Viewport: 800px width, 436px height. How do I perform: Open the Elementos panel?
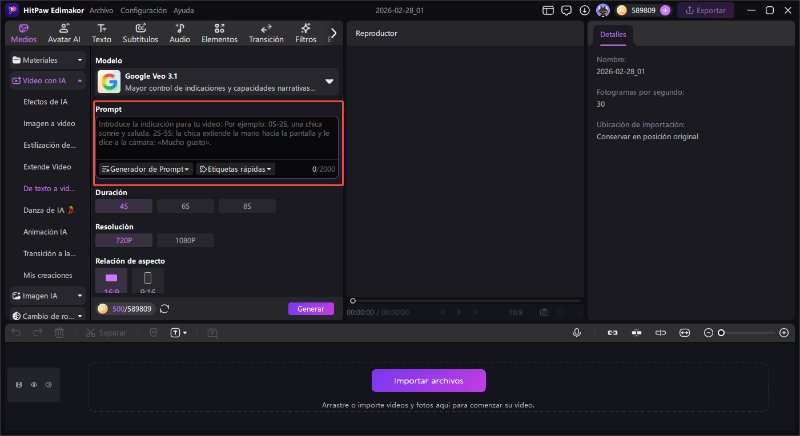point(219,33)
